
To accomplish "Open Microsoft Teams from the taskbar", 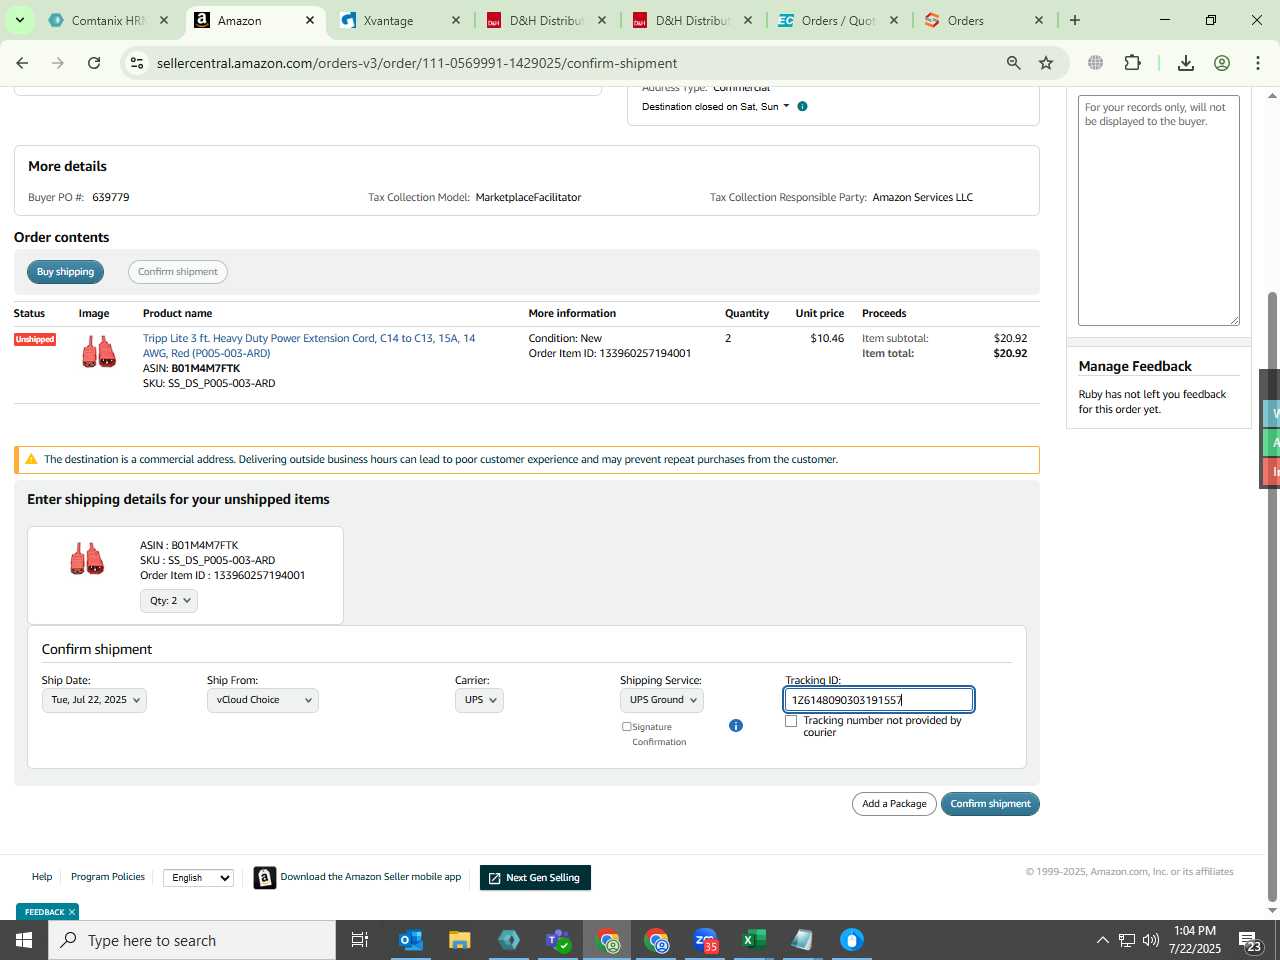I will 558,940.
